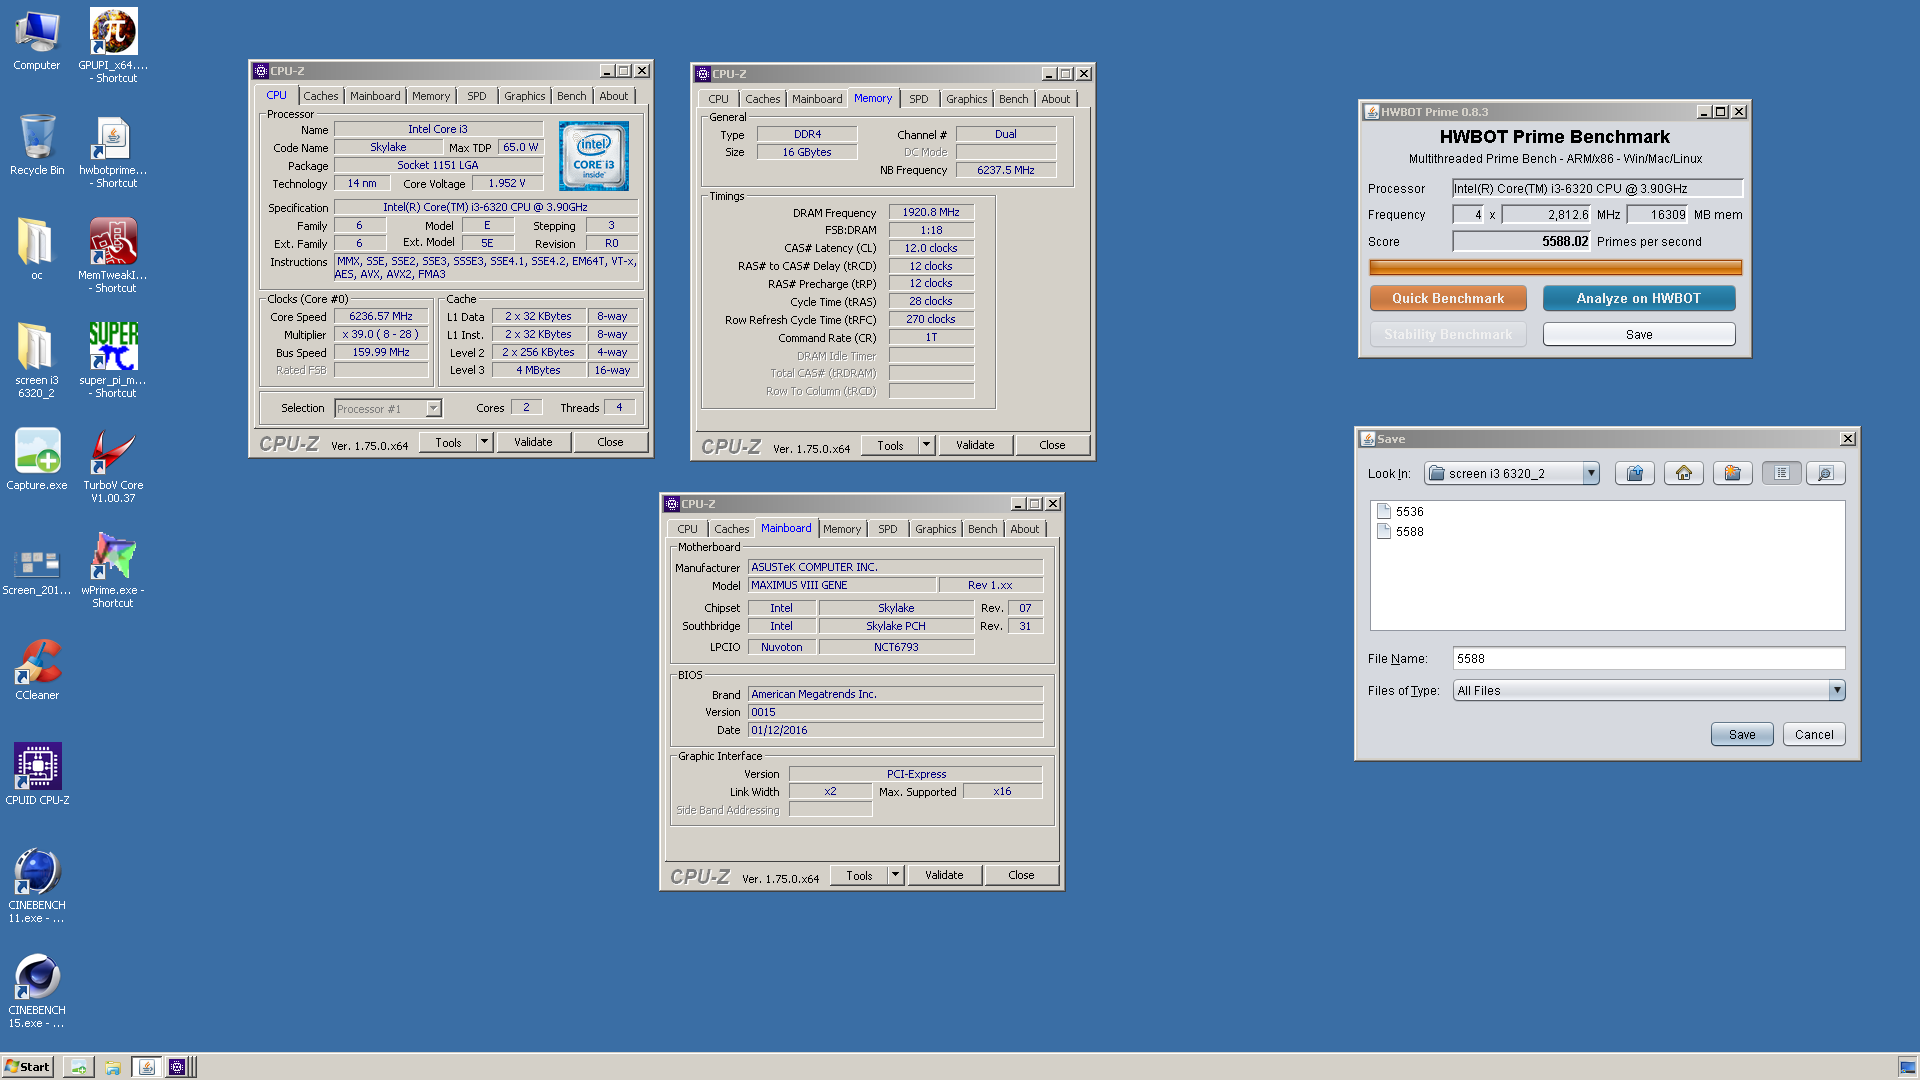Image resolution: width=1920 pixels, height=1080 pixels.
Task: Switch Save dialog to list view
Action: [1782, 473]
